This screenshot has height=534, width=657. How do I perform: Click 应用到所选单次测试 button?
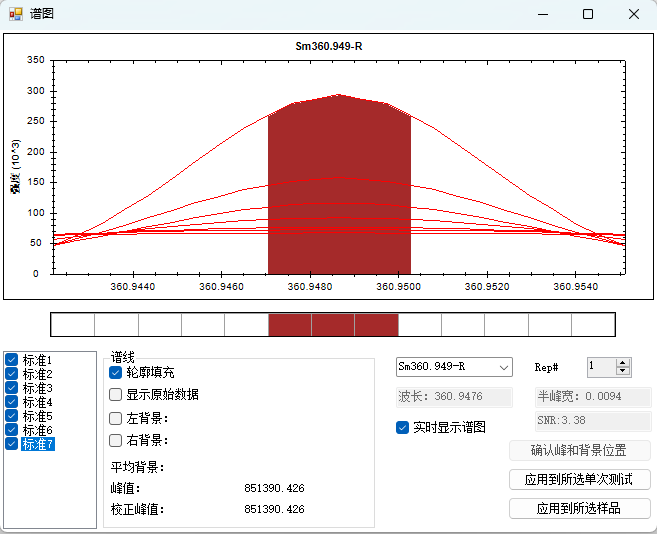580,480
